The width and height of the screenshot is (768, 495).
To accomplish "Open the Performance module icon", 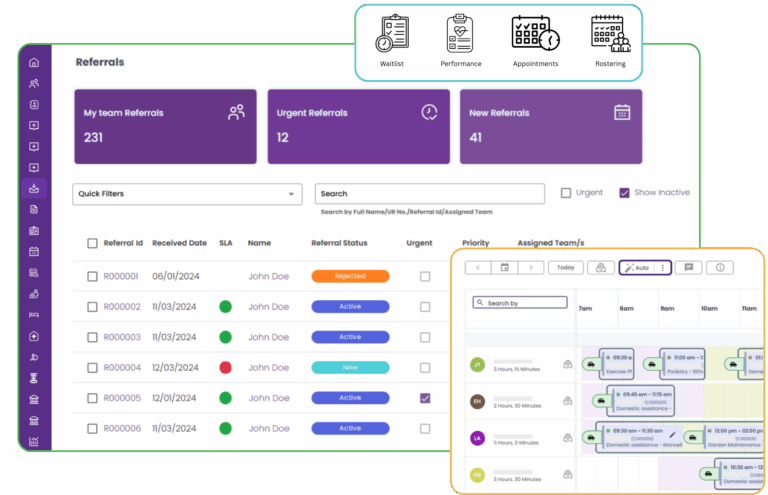I will pyautogui.click(x=460, y=35).
